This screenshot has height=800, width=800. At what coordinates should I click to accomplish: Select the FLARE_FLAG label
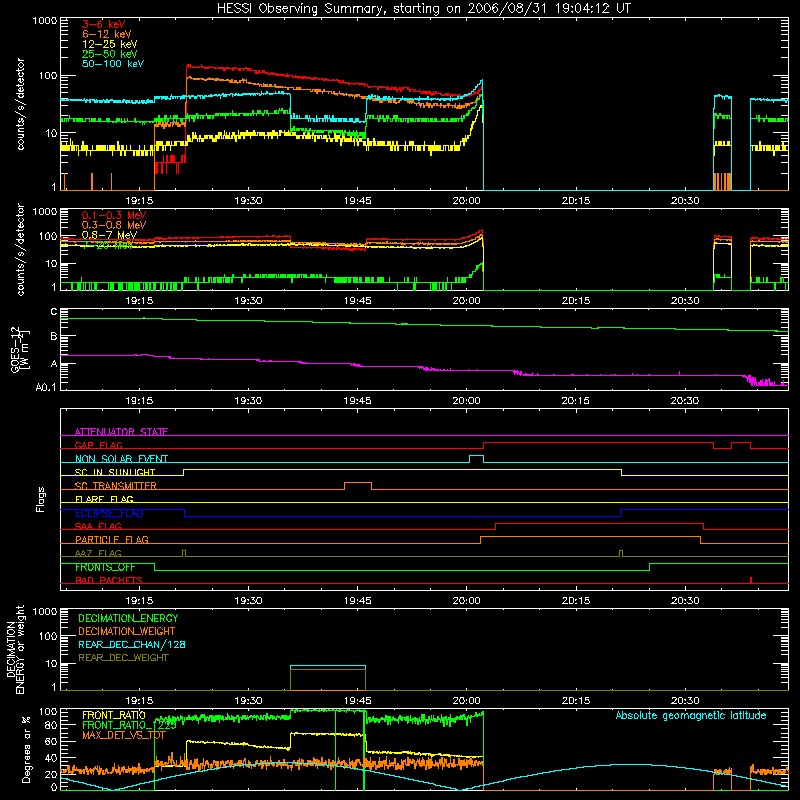pos(104,499)
